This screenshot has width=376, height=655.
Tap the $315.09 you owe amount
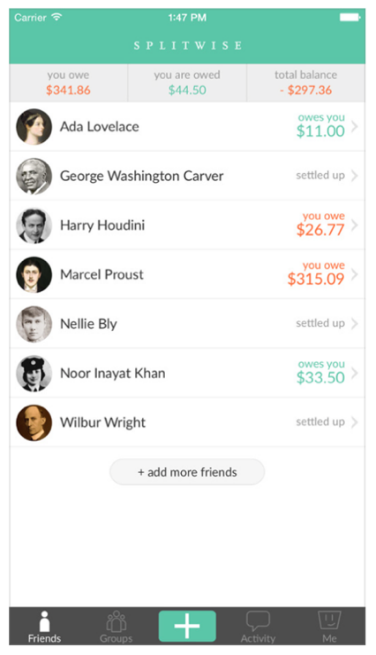tap(316, 279)
